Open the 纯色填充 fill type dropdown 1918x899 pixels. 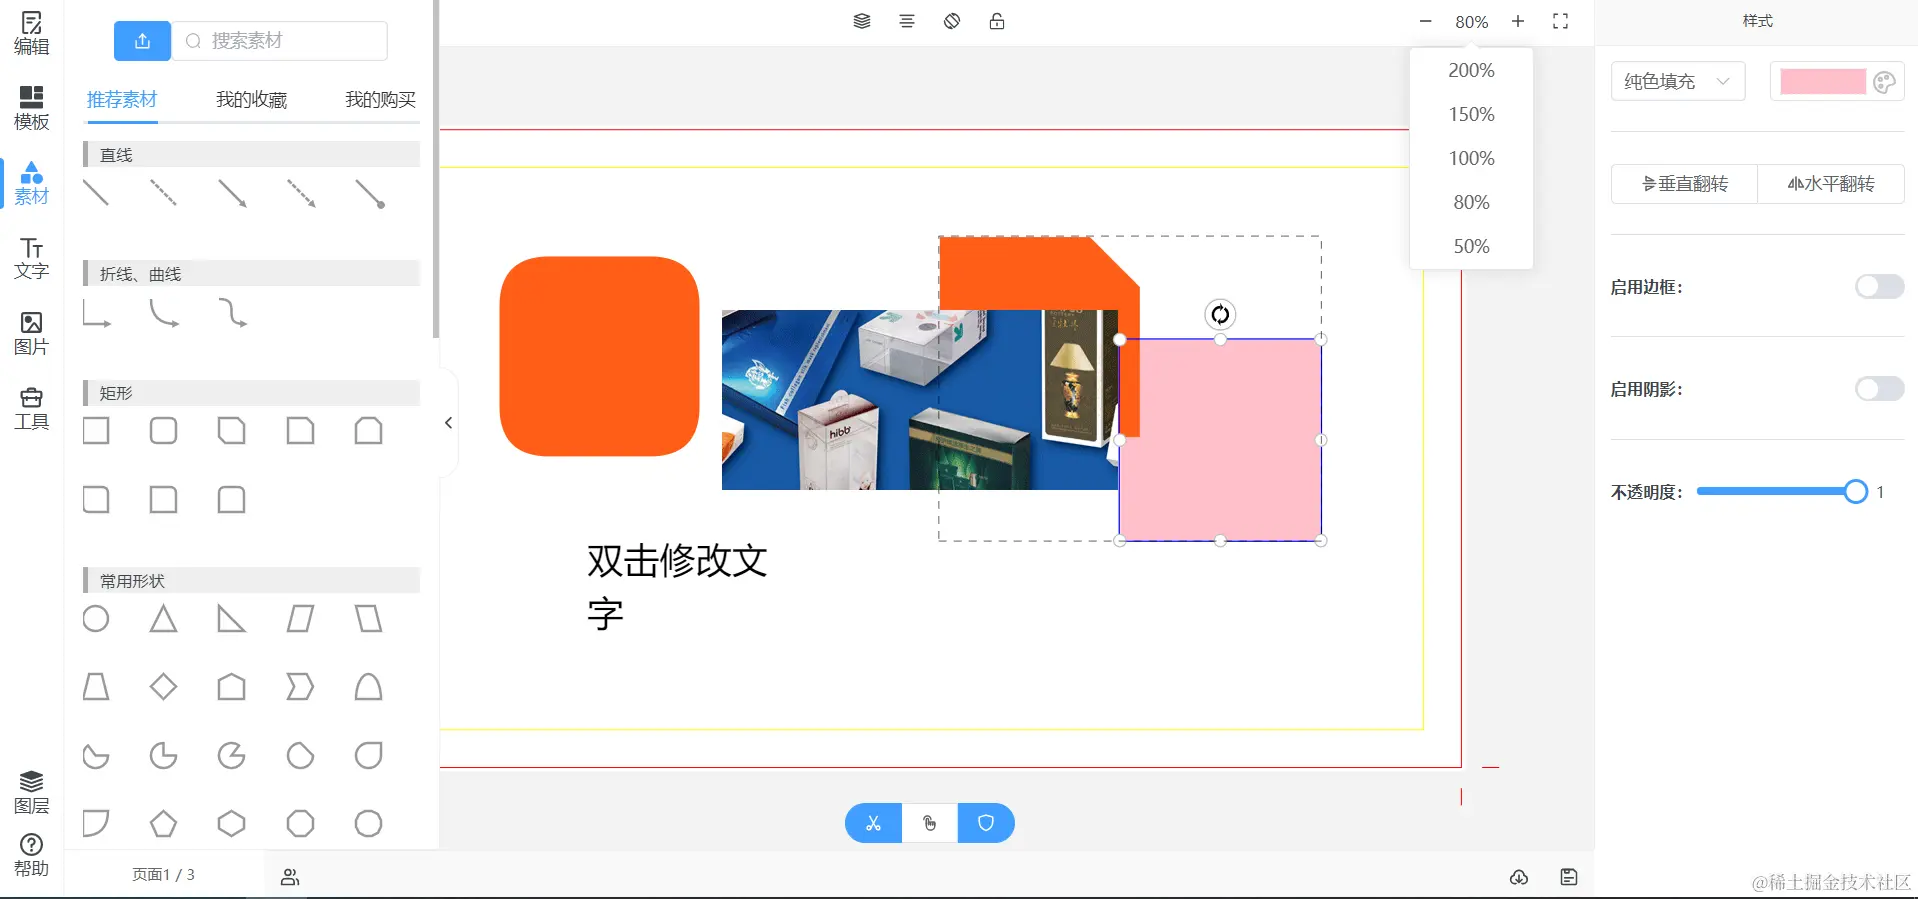coord(1678,81)
